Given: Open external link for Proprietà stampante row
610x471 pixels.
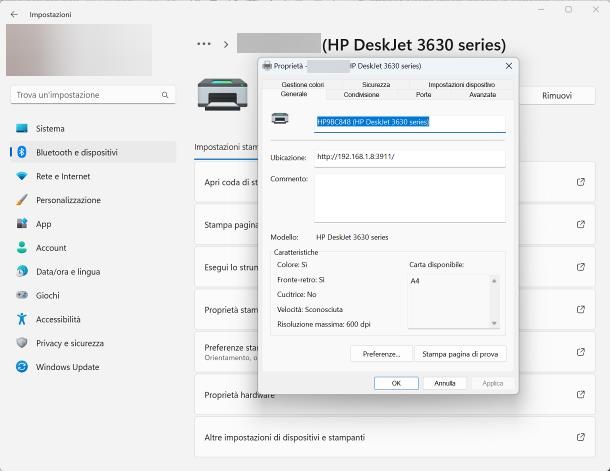Looking at the screenshot, I should coord(580,309).
